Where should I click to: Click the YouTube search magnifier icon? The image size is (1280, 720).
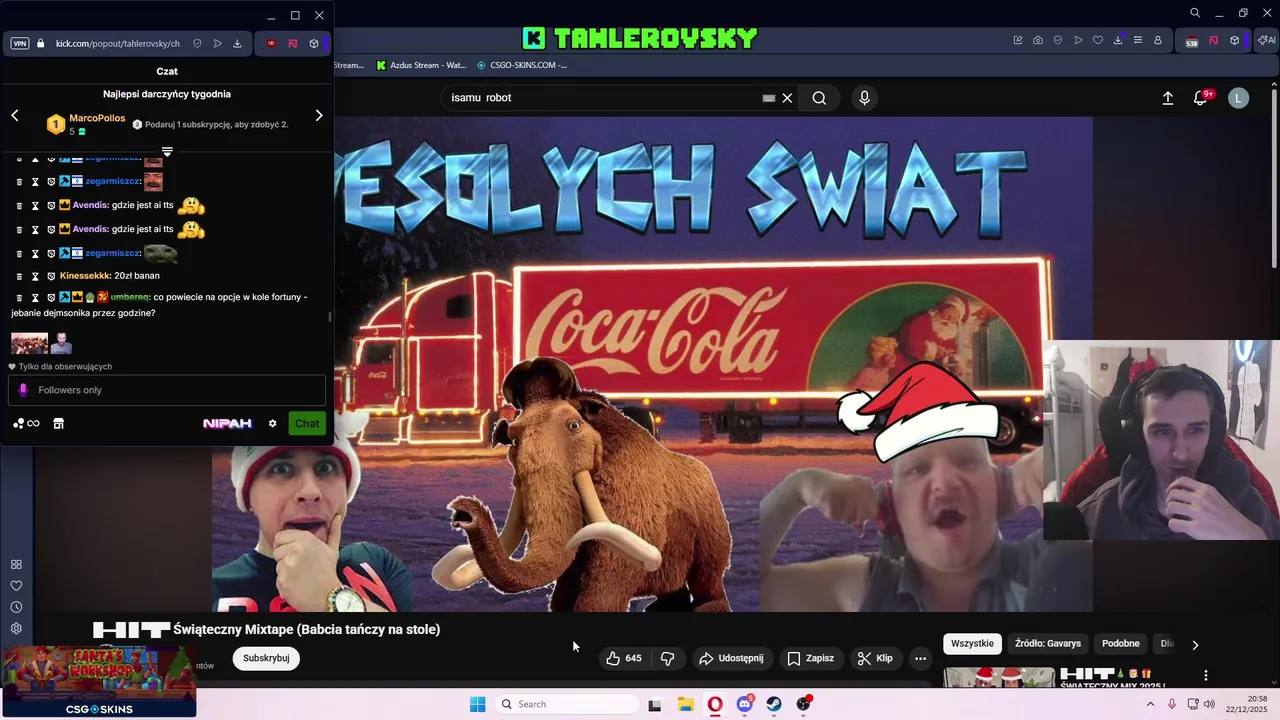tap(819, 98)
